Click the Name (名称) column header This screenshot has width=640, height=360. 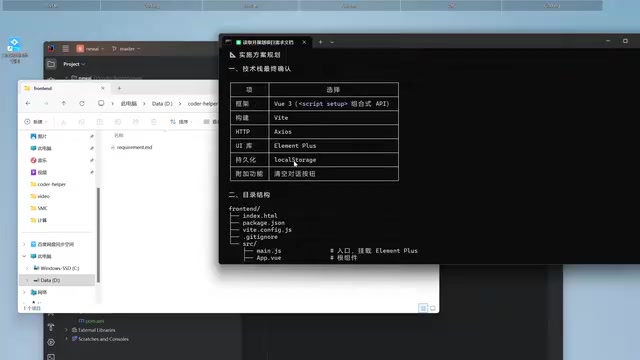click(119, 135)
